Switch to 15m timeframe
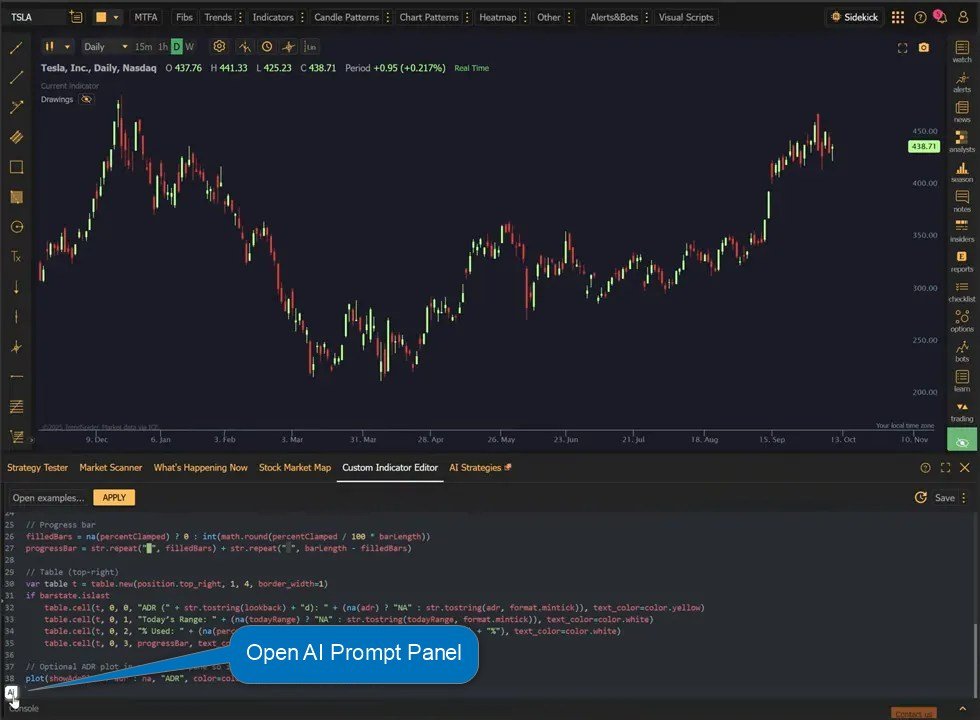This screenshot has height=720, width=980. (x=143, y=47)
